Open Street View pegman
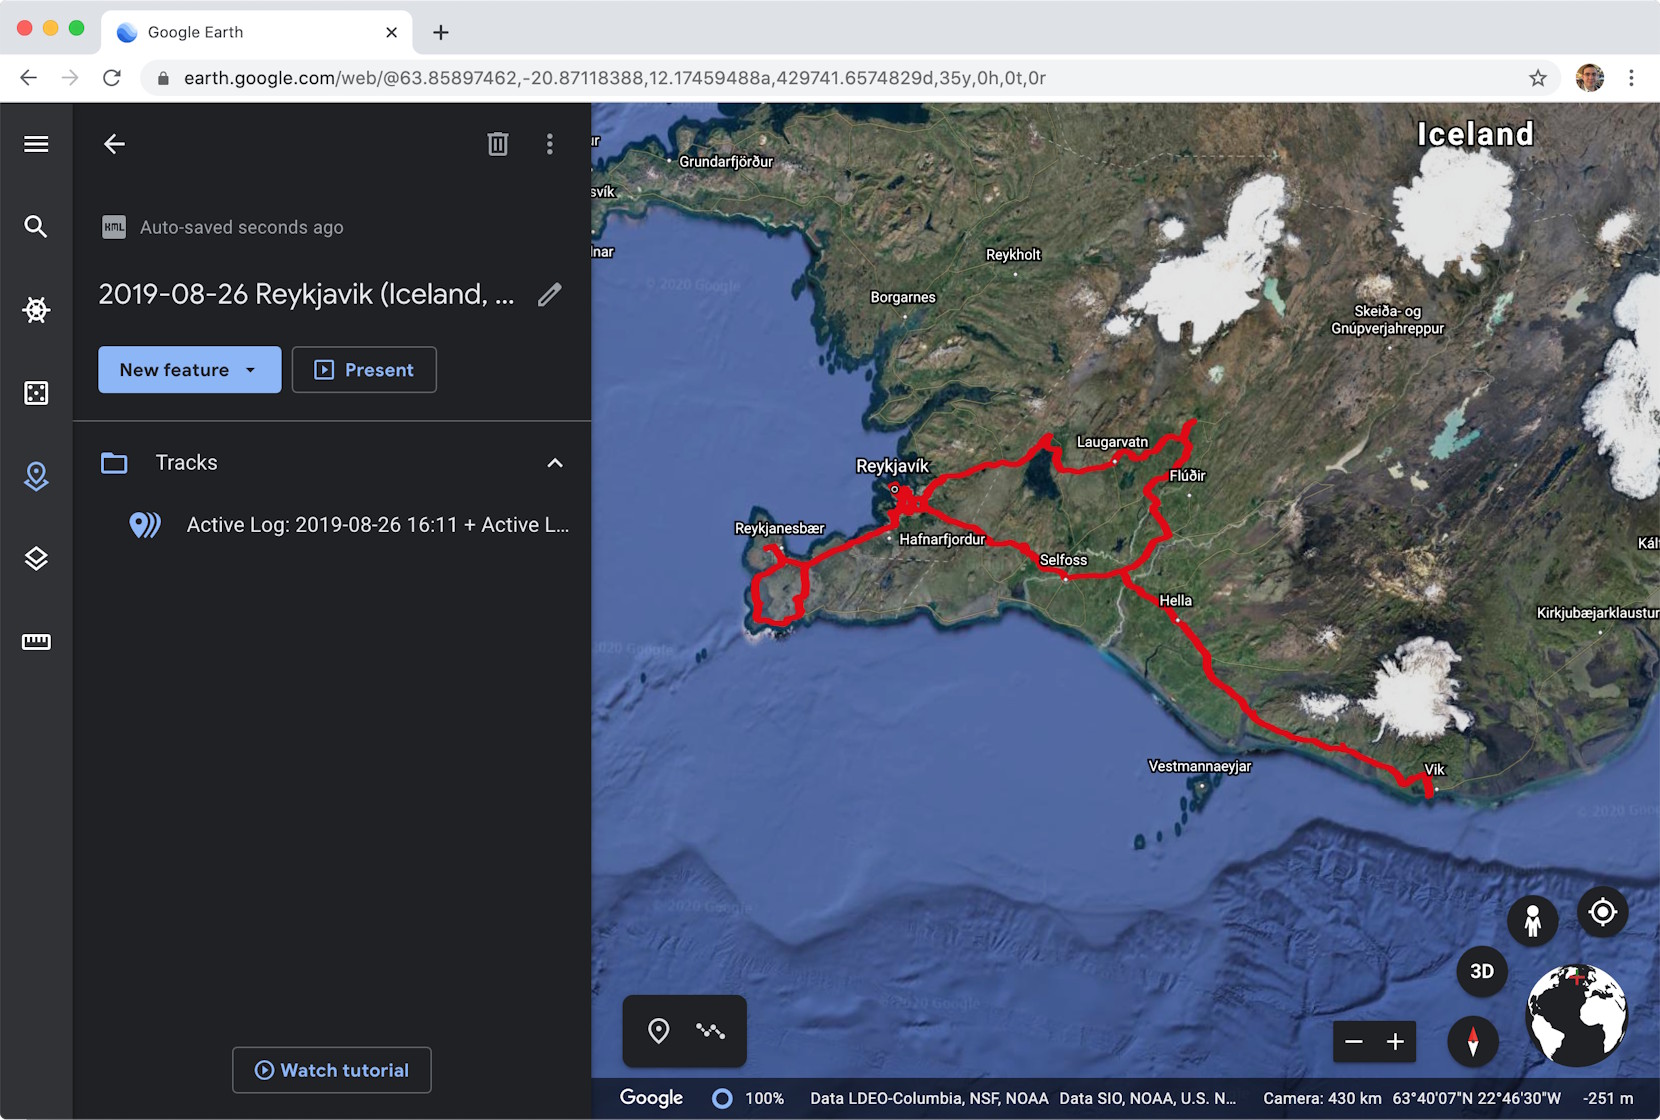 click(x=1532, y=921)
